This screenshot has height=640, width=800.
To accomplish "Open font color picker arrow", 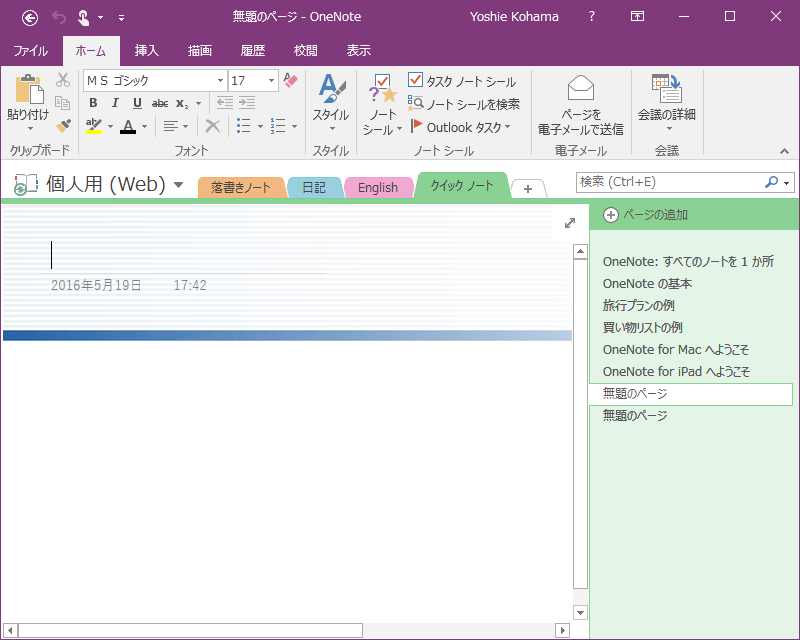I will coord(144,126).
